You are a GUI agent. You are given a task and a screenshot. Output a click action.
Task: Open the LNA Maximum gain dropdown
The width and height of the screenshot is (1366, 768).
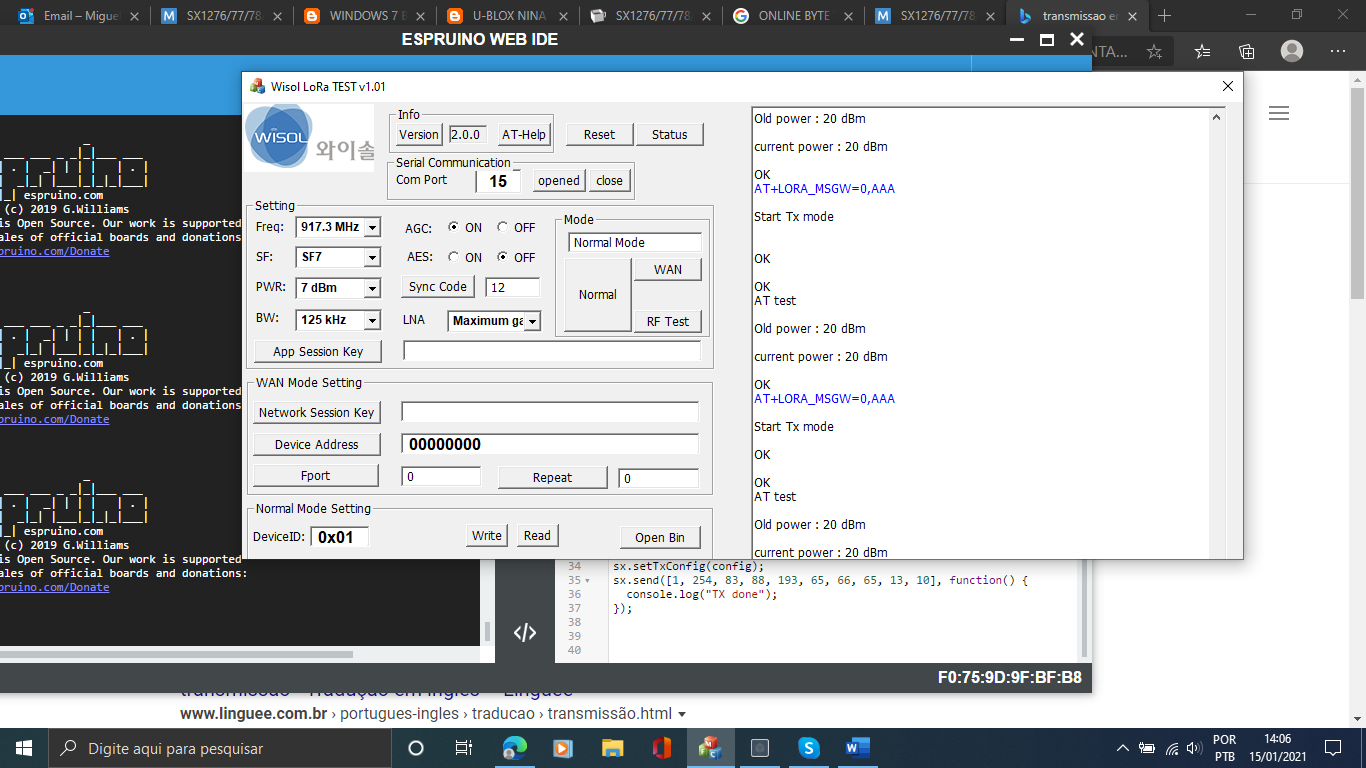pos(532,321)
